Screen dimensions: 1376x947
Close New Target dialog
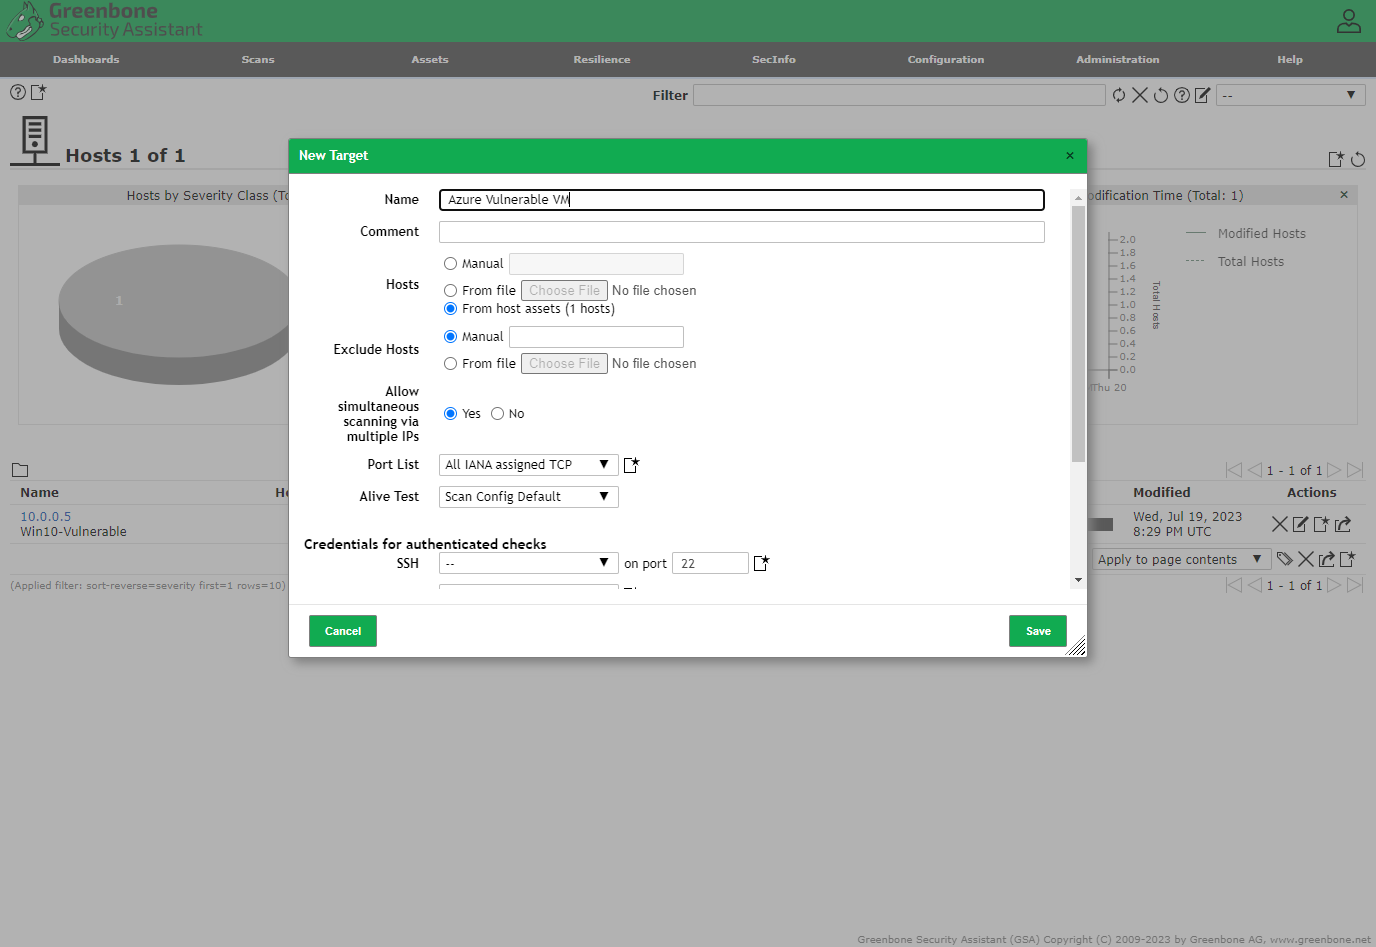tap(1070, 155)
